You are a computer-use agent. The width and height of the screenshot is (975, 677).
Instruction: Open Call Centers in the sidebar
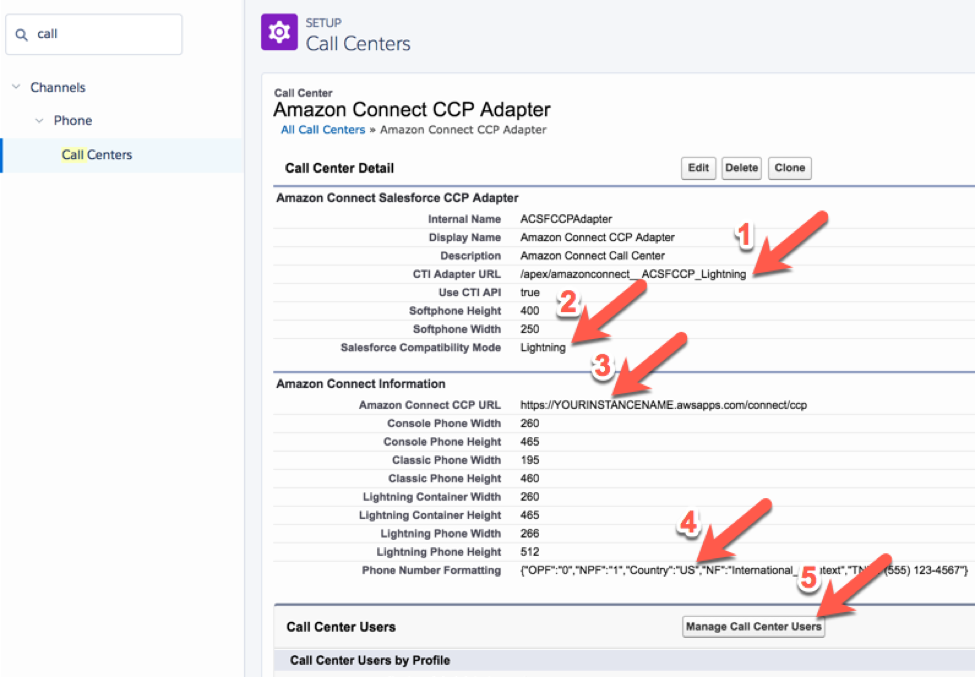pyautogui.click(x=96, y=155)
